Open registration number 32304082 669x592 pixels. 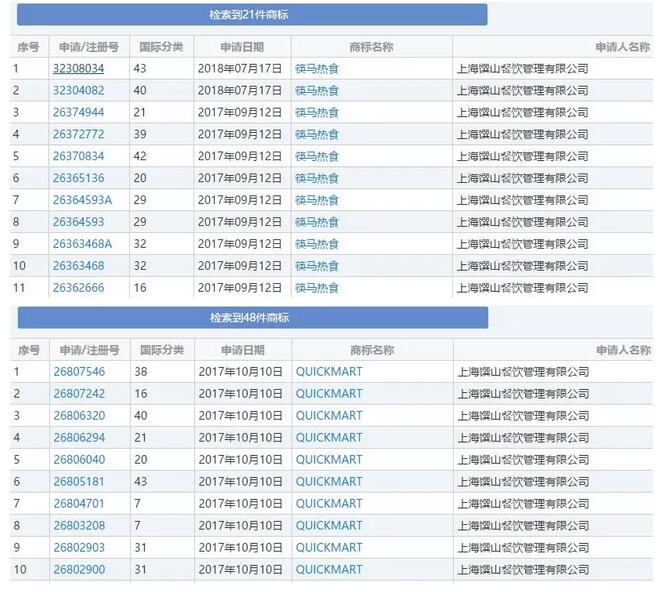click(78, 90)
